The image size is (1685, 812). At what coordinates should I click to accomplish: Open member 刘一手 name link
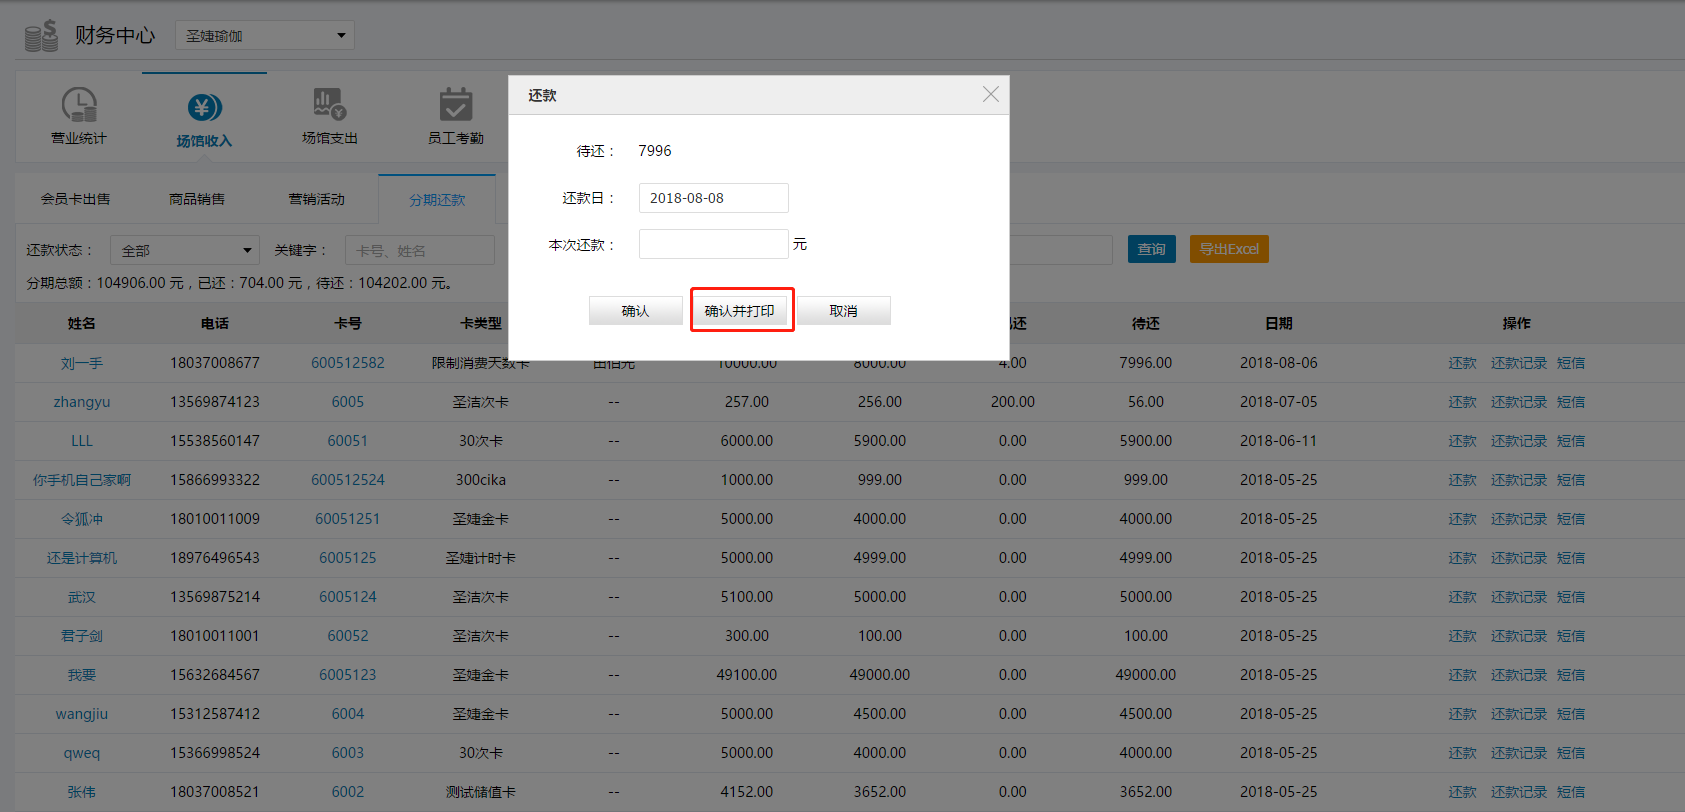[x=82, y=363]
